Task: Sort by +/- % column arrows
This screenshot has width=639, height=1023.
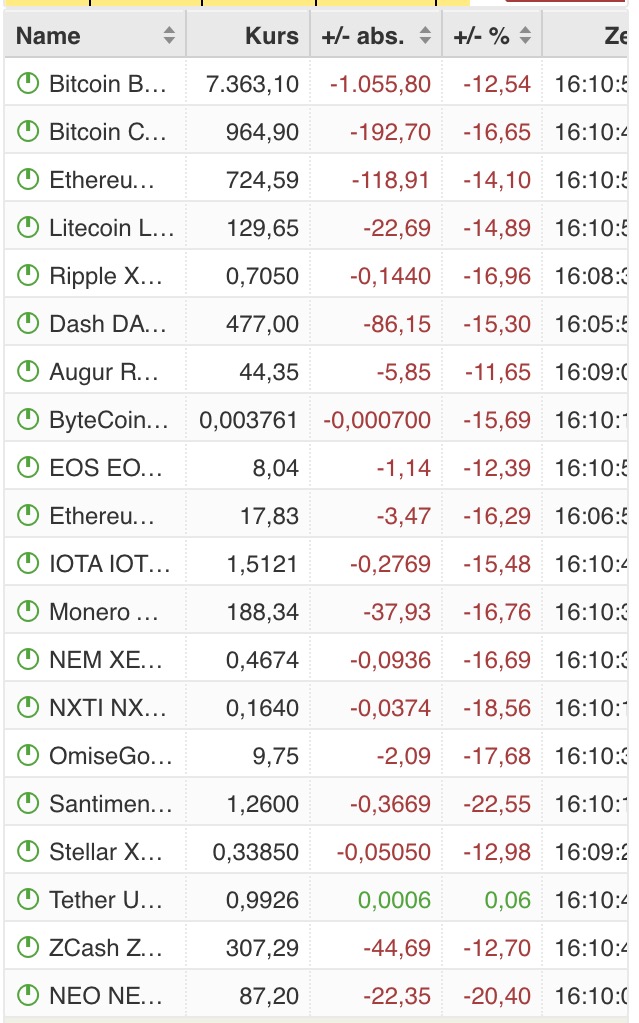Action: click(525, 35)
